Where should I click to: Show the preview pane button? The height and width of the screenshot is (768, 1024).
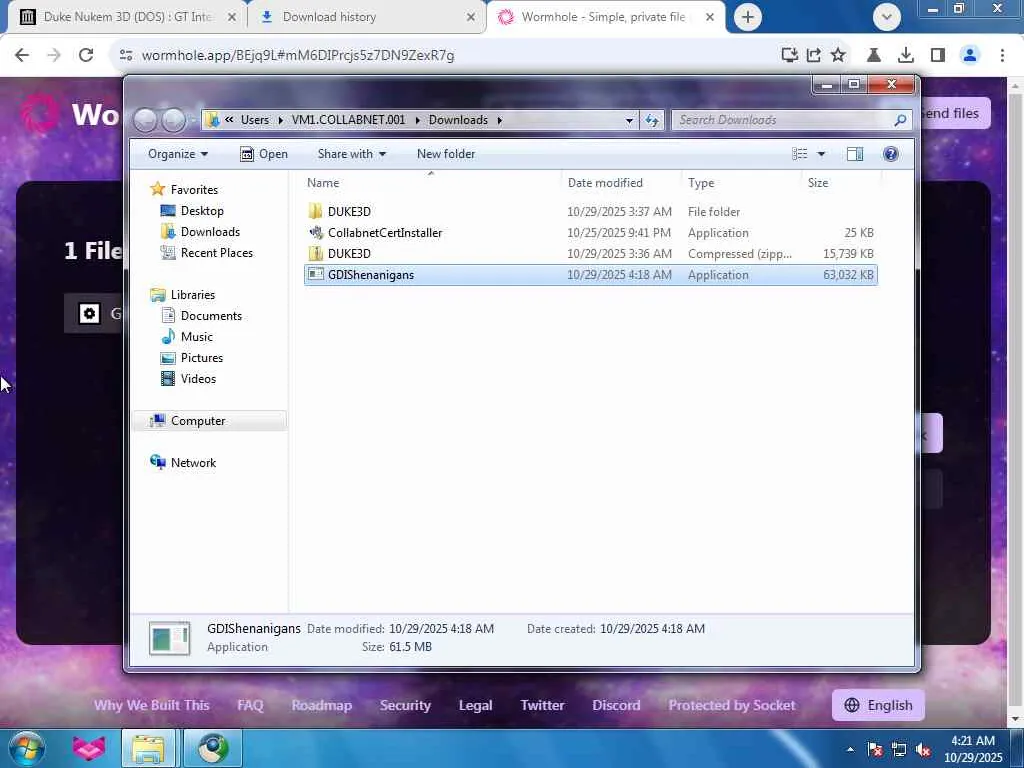tap(855, 154)
